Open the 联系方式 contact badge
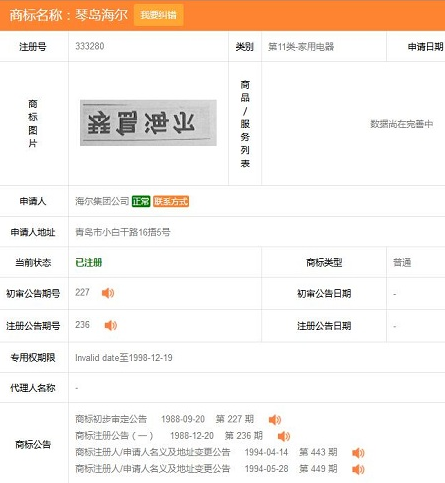This screenshot has width=445, height=483. click(x=171, y=201)
